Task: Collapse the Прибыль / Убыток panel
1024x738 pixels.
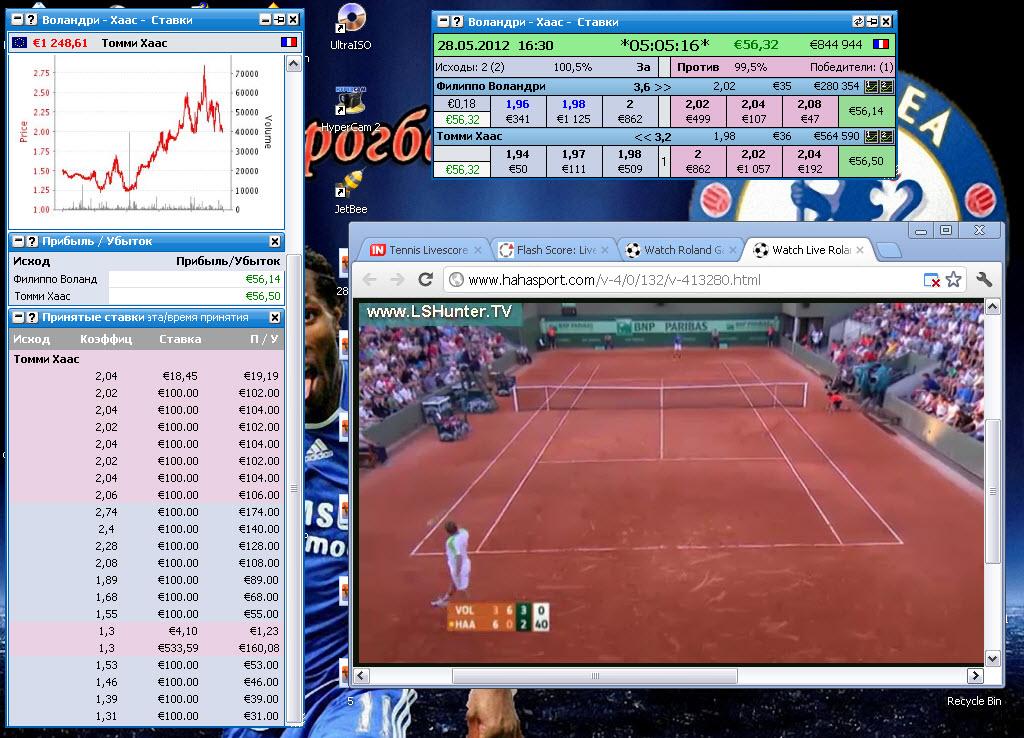Action: coord(18,242)
